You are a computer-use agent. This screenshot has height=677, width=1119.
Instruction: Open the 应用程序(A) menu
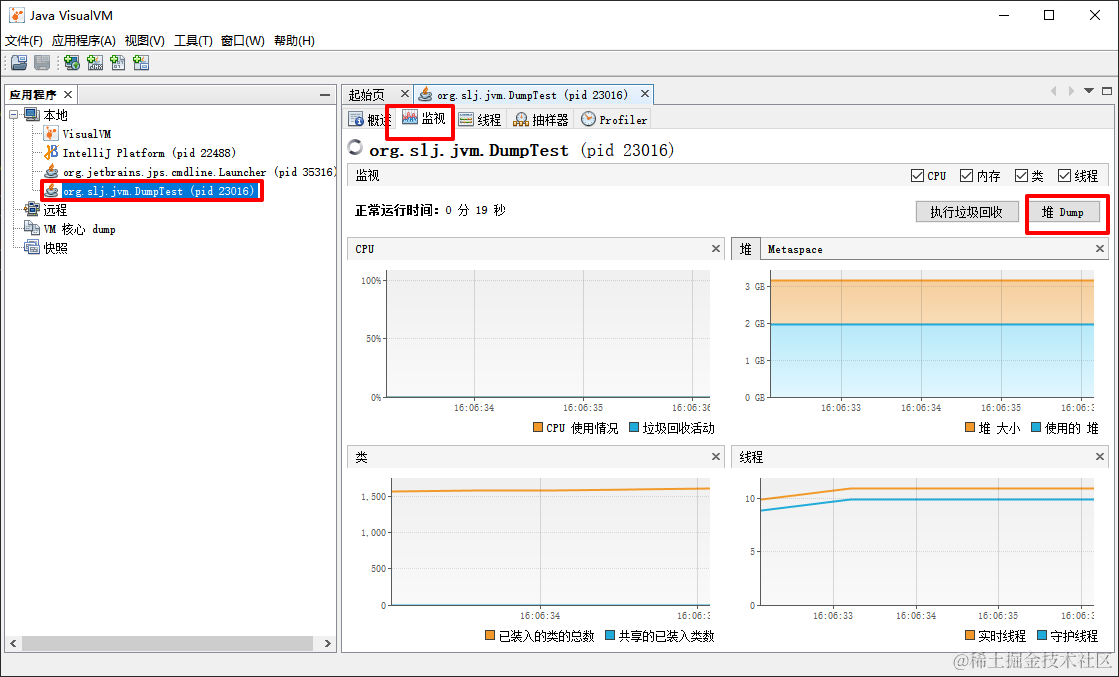(83, 41)
